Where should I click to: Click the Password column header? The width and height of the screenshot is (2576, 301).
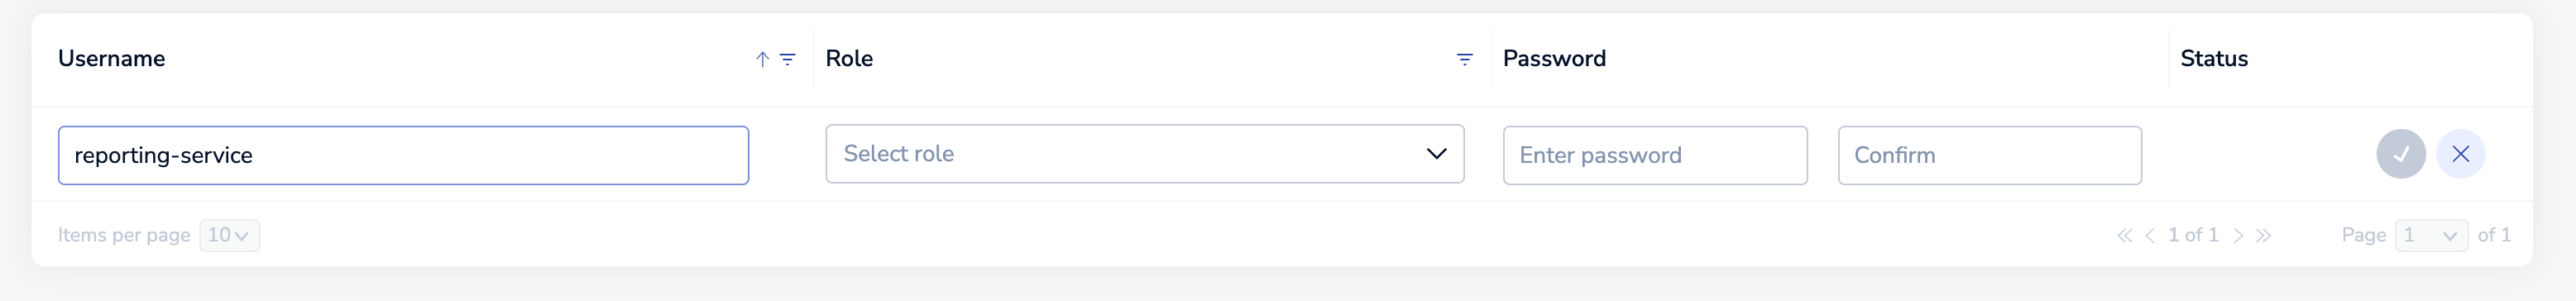point(1554,59)
